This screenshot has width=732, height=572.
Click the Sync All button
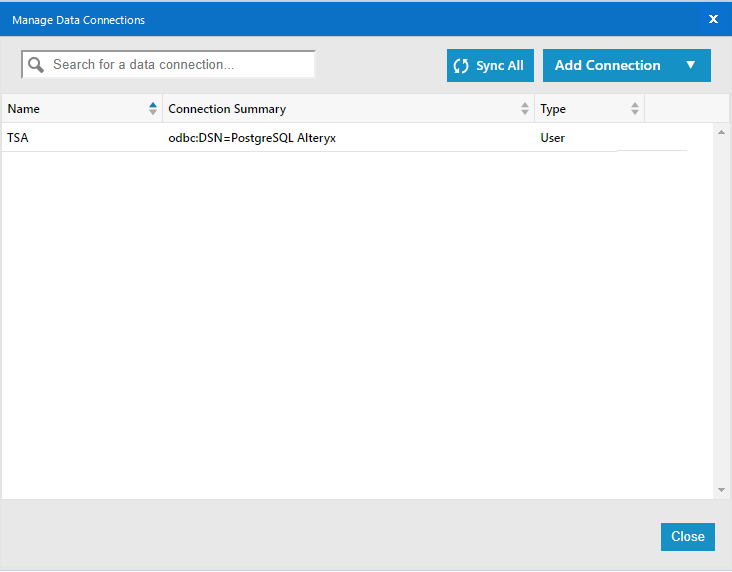coord(490,65)
